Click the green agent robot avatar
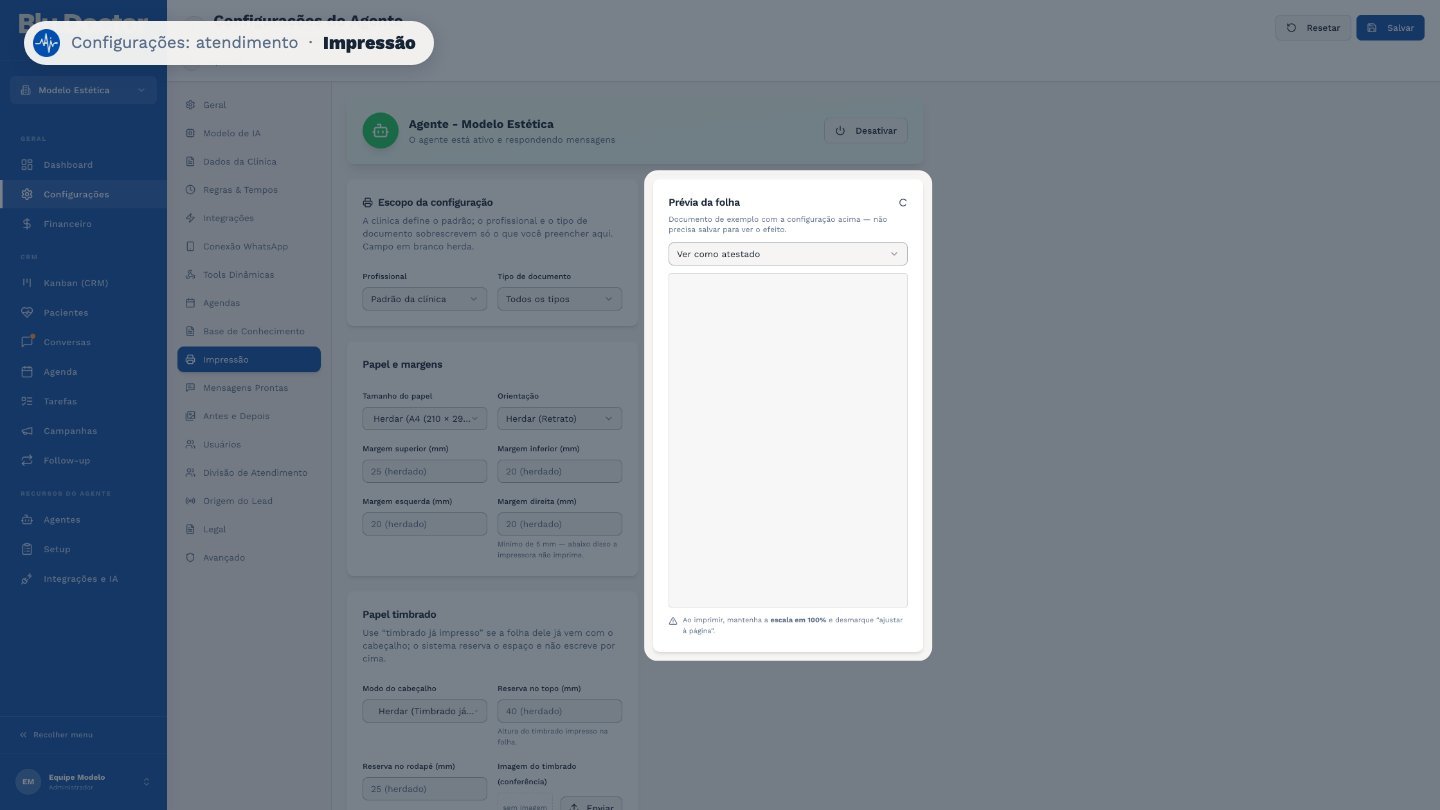Screen dimensions: 1440x810 pyautogui.click(x=380, y=130)
